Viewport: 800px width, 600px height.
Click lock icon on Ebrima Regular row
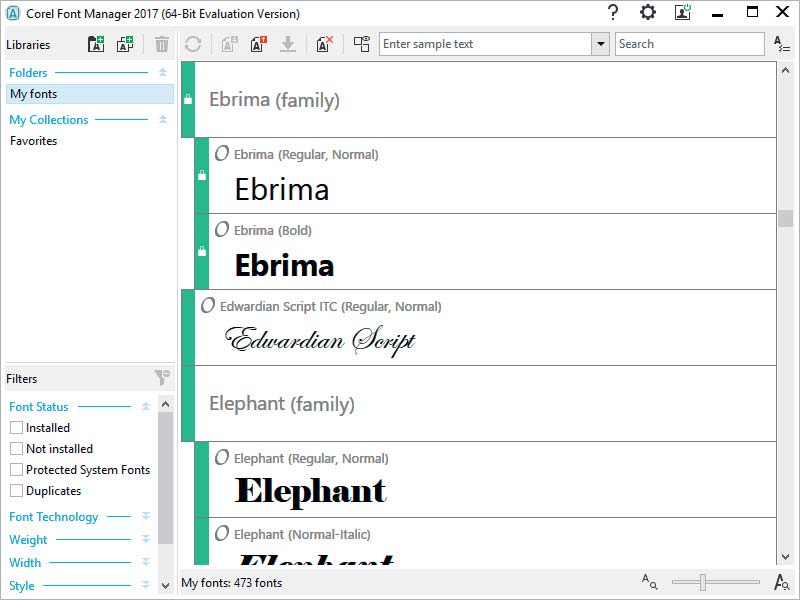(x=202, y=175)
